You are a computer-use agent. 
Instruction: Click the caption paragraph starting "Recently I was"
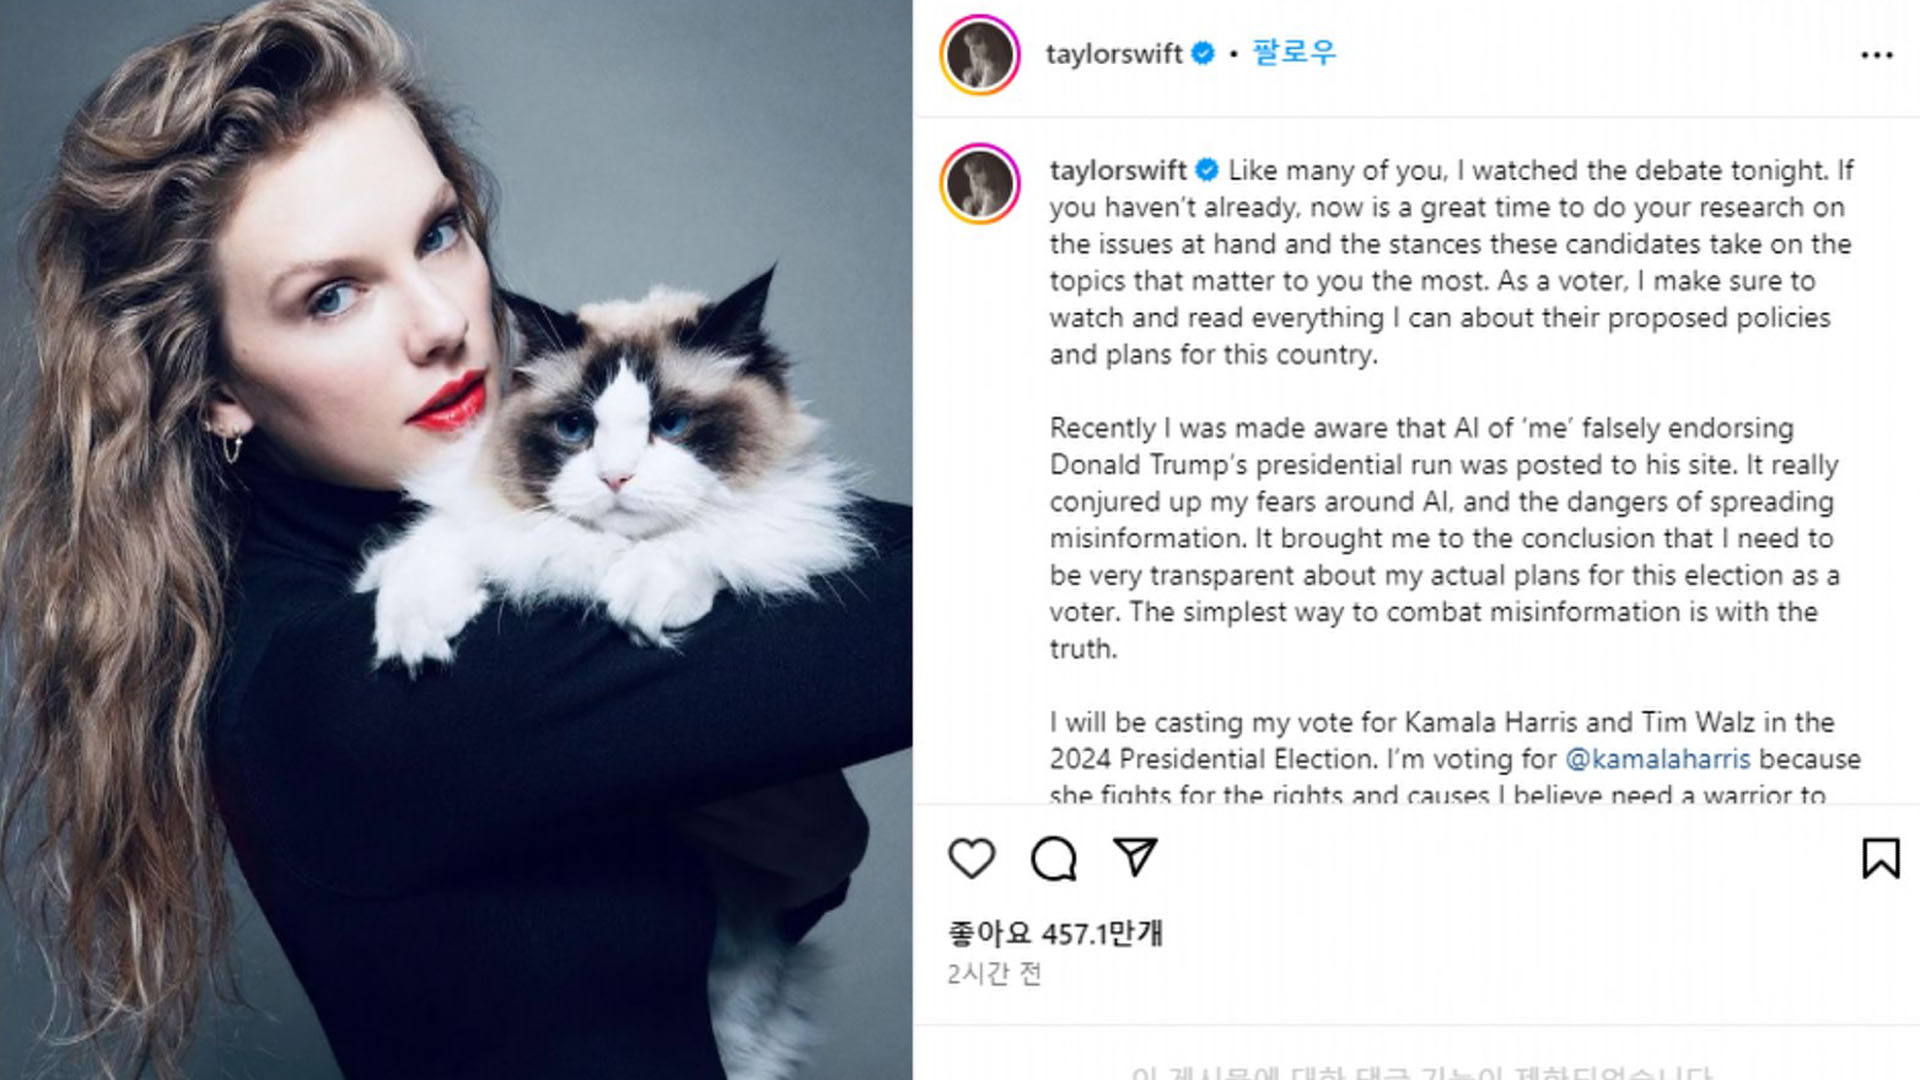coord(1445,538)
